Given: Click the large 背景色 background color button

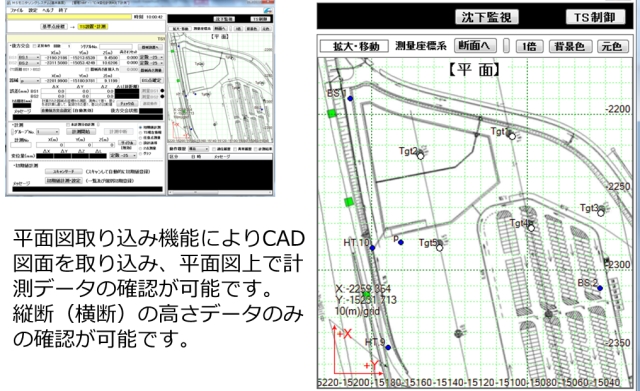Looking at the screenshot, I should point(569,46).
